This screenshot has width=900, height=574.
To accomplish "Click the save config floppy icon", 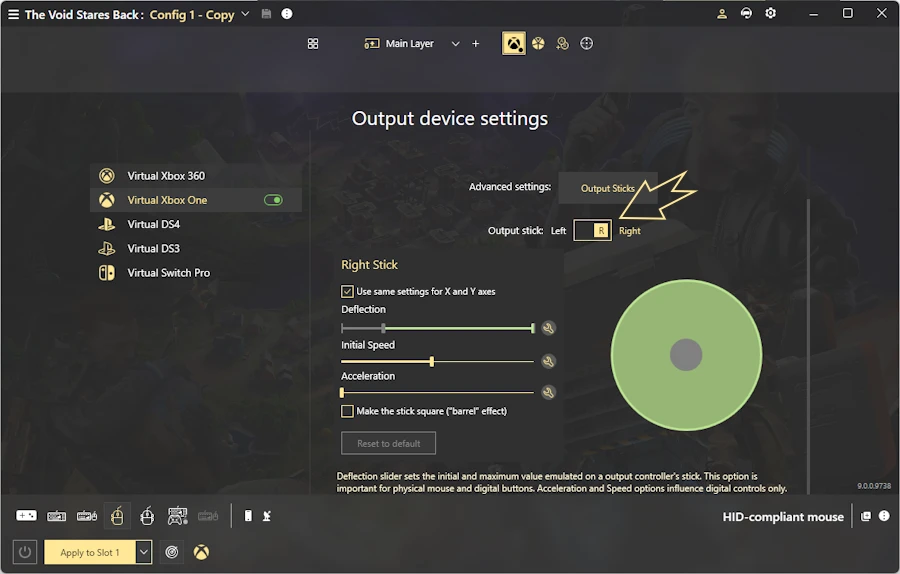I will (x=266, y=14).
